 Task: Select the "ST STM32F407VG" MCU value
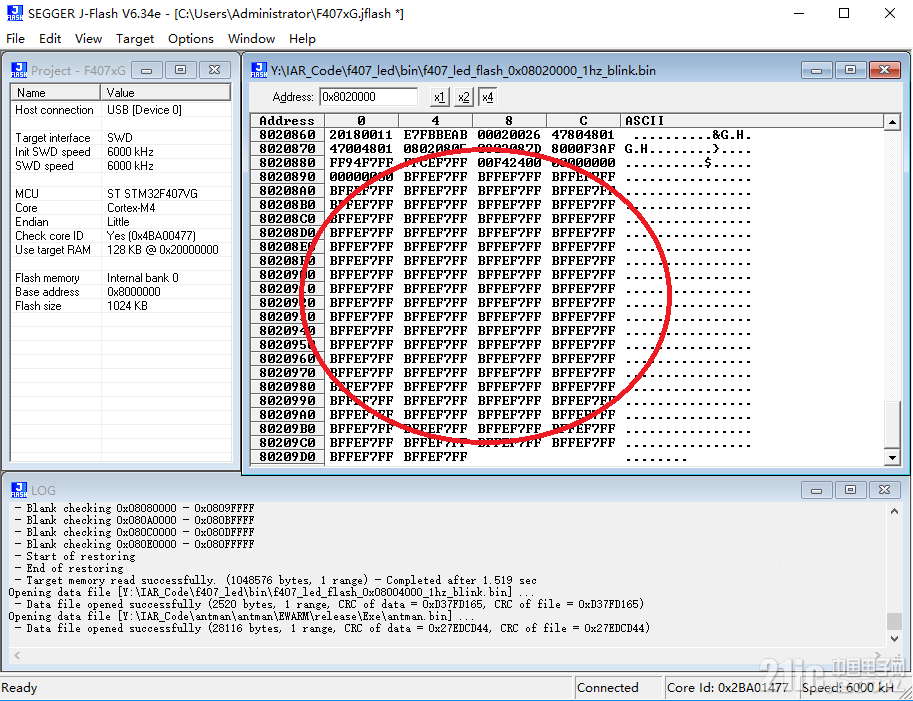click(x=153, y=194)
